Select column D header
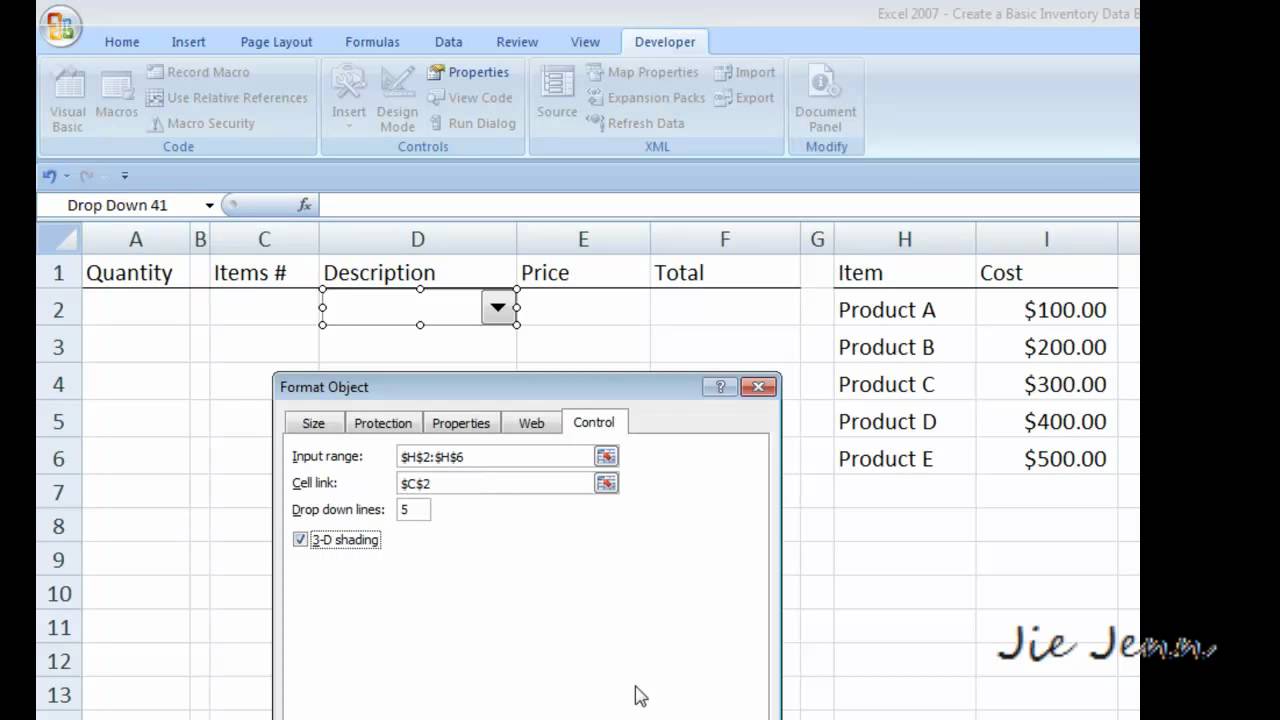This screenshot has width=1280, height=720. point(418,239)
